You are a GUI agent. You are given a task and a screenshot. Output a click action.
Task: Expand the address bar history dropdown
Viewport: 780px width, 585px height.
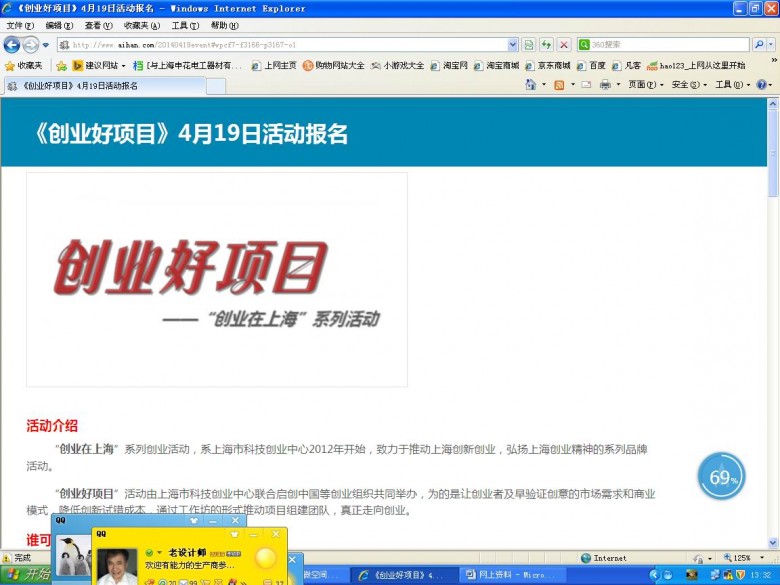click(513, 45)
